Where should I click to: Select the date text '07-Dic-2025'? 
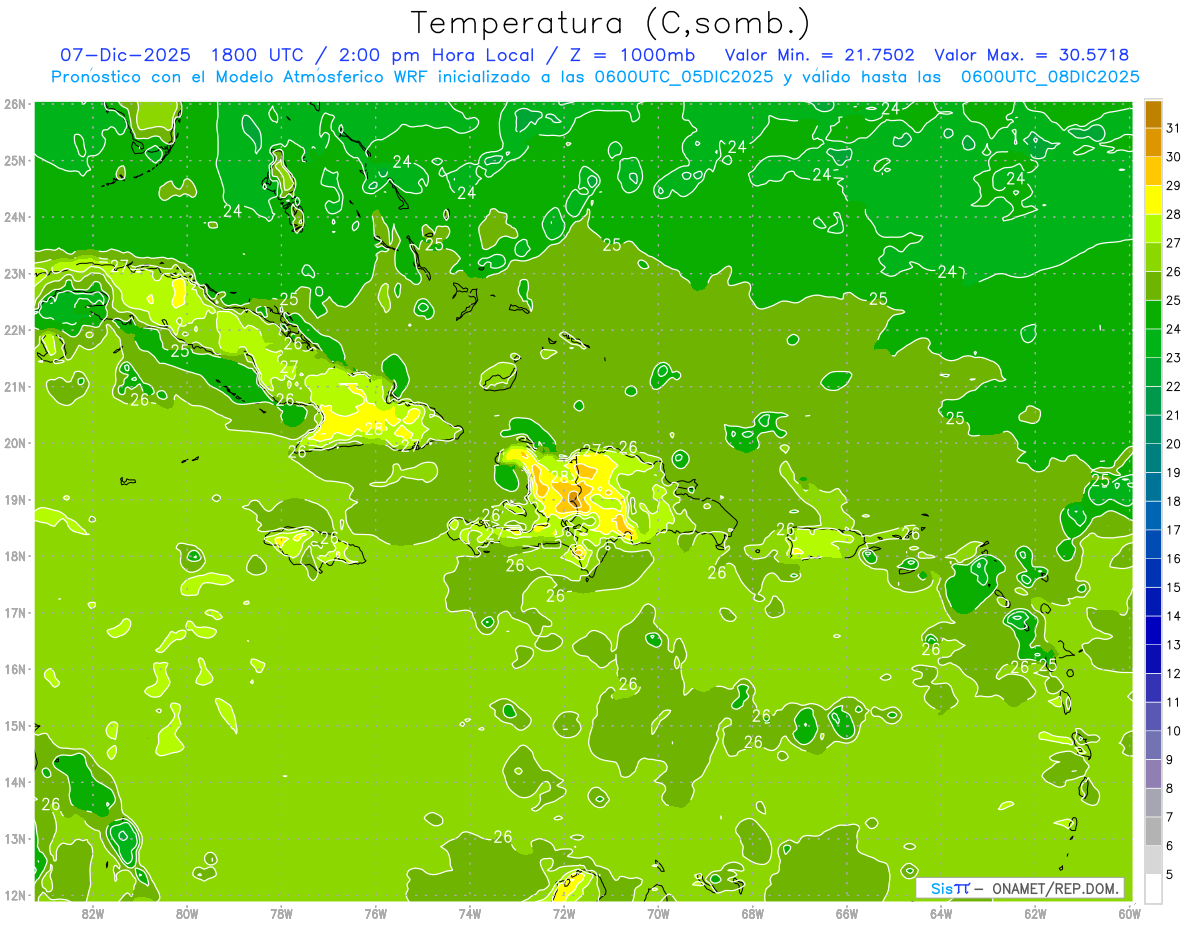[127, 55]
